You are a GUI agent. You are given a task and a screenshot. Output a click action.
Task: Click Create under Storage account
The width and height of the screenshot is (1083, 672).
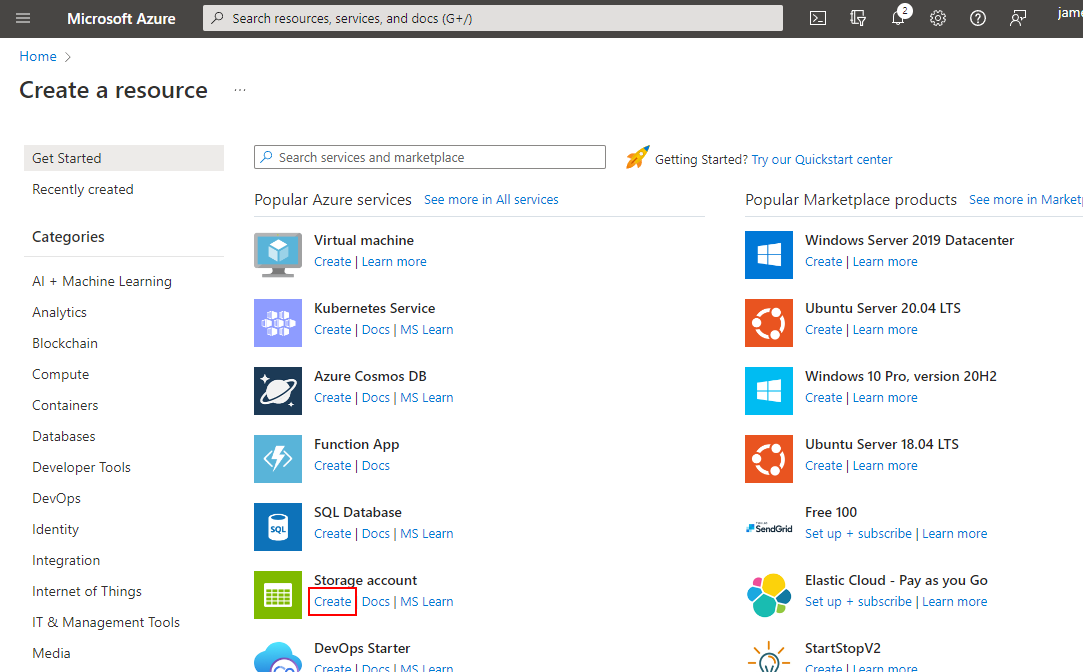(x=333, y=602)
